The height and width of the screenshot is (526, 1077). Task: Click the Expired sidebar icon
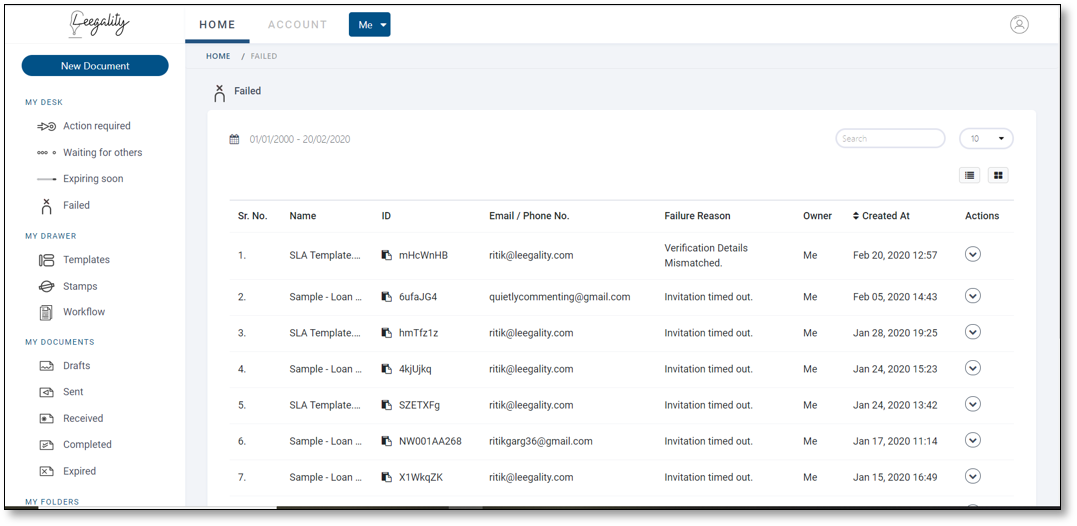pyautogui.click(x=47, y=471)
